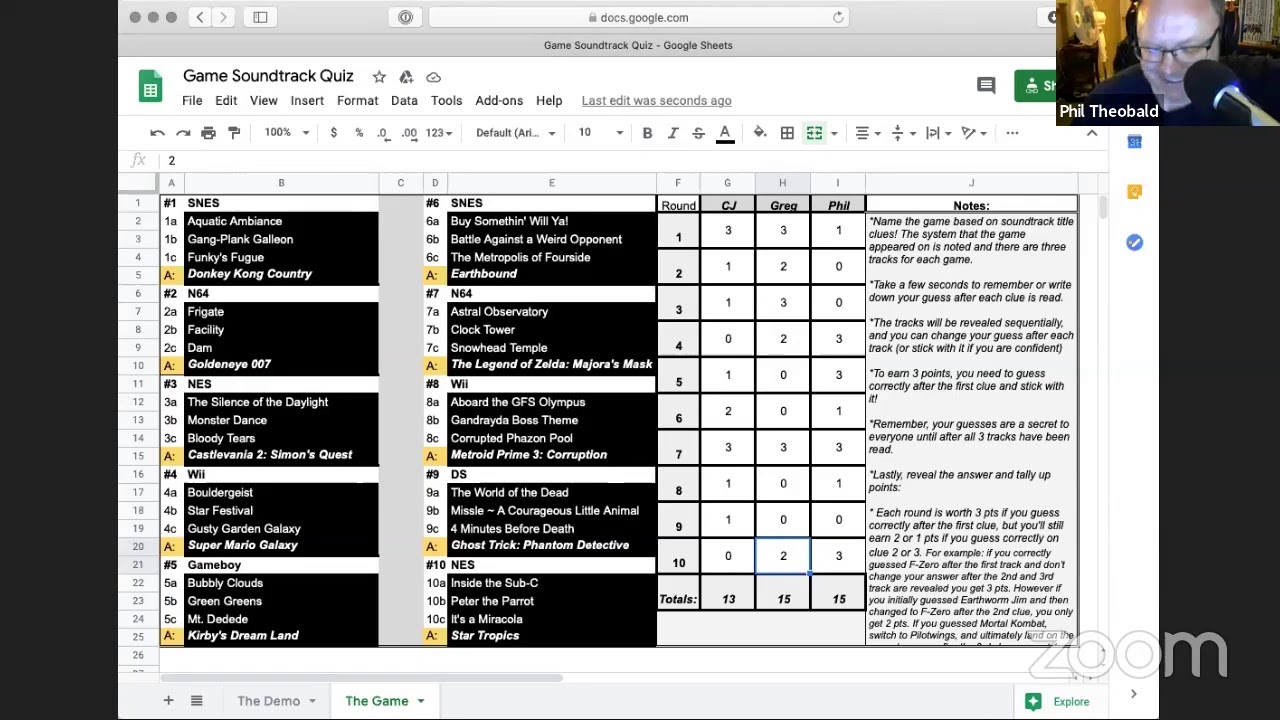This screenshot has width=1280, height=720.
Task: Add a new sheet with the plus icon
Action: coord(168,701)
